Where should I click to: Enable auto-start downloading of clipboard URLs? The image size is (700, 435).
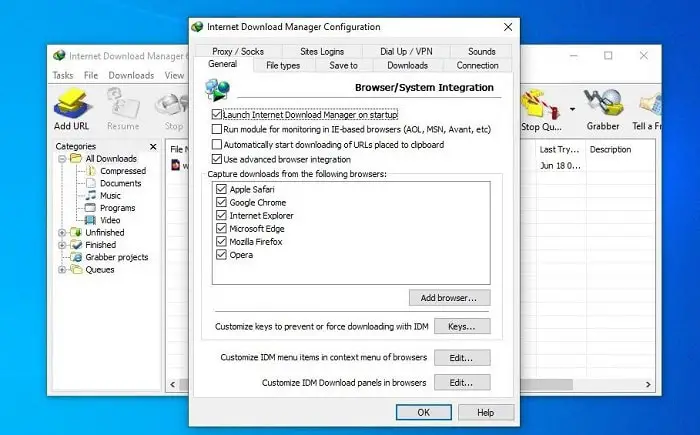tap(217, 144)
